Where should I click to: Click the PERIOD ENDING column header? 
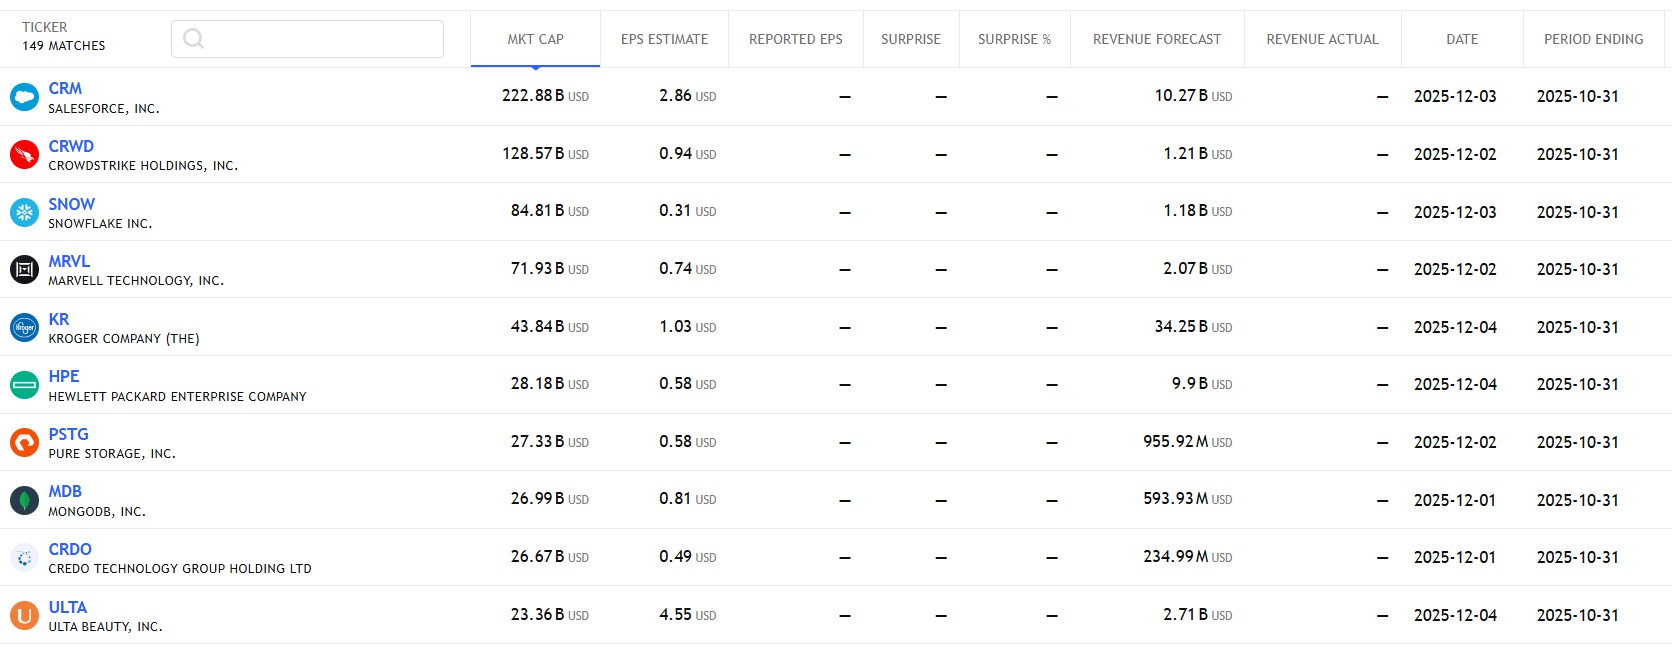pyautogui.click(x=1593, y=39)
